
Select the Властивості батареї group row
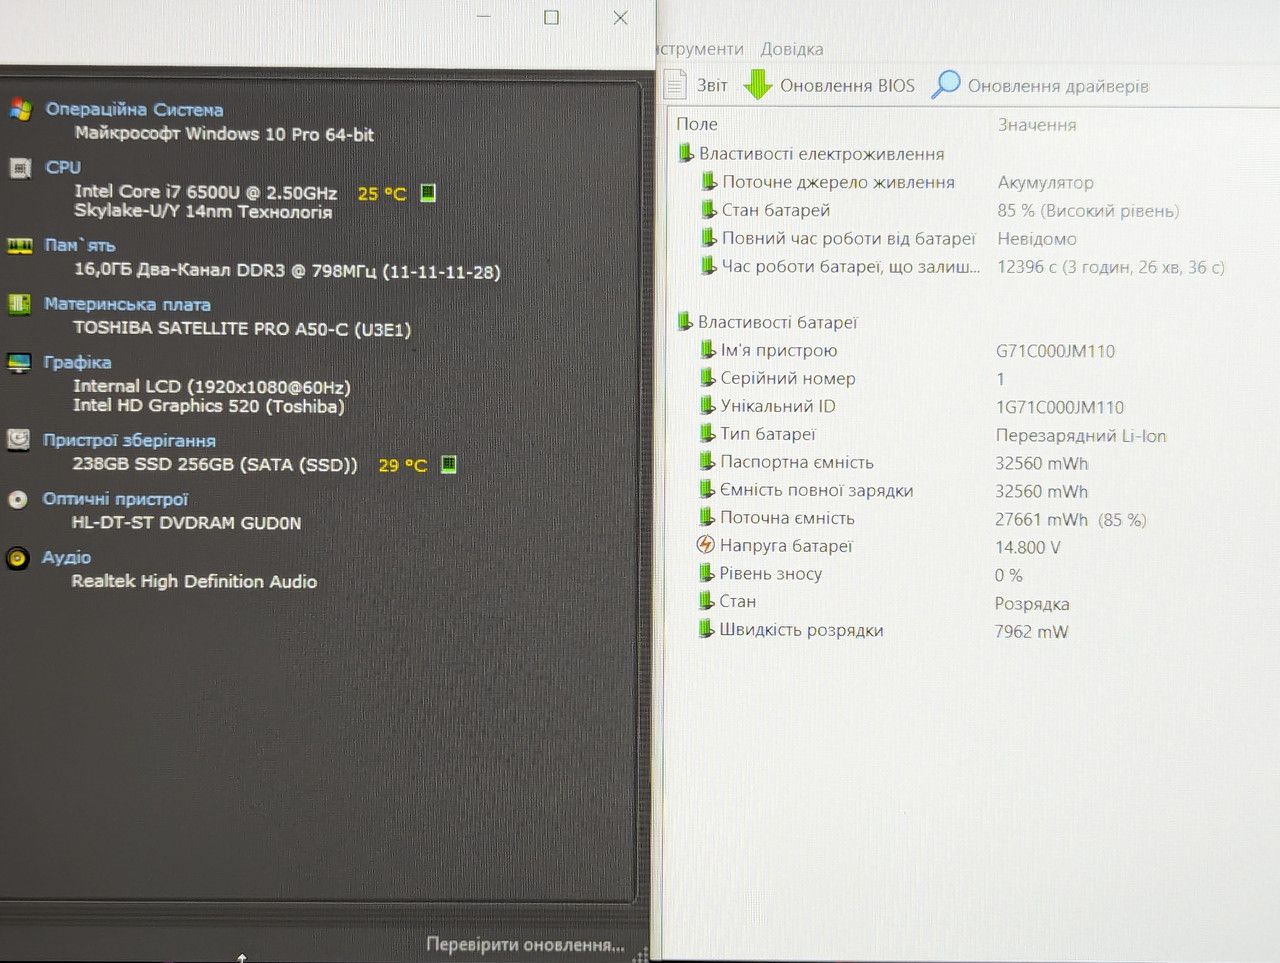pyautogui.click(x=778, y=322)
